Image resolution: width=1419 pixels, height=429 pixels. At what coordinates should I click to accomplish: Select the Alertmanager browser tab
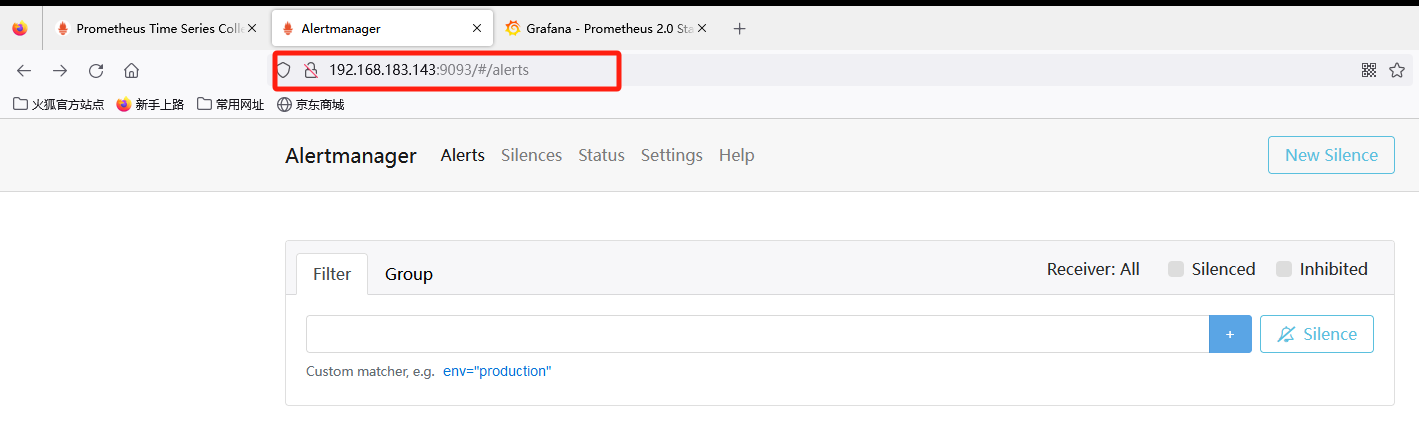pyautogui.click(x=383, y=28)
